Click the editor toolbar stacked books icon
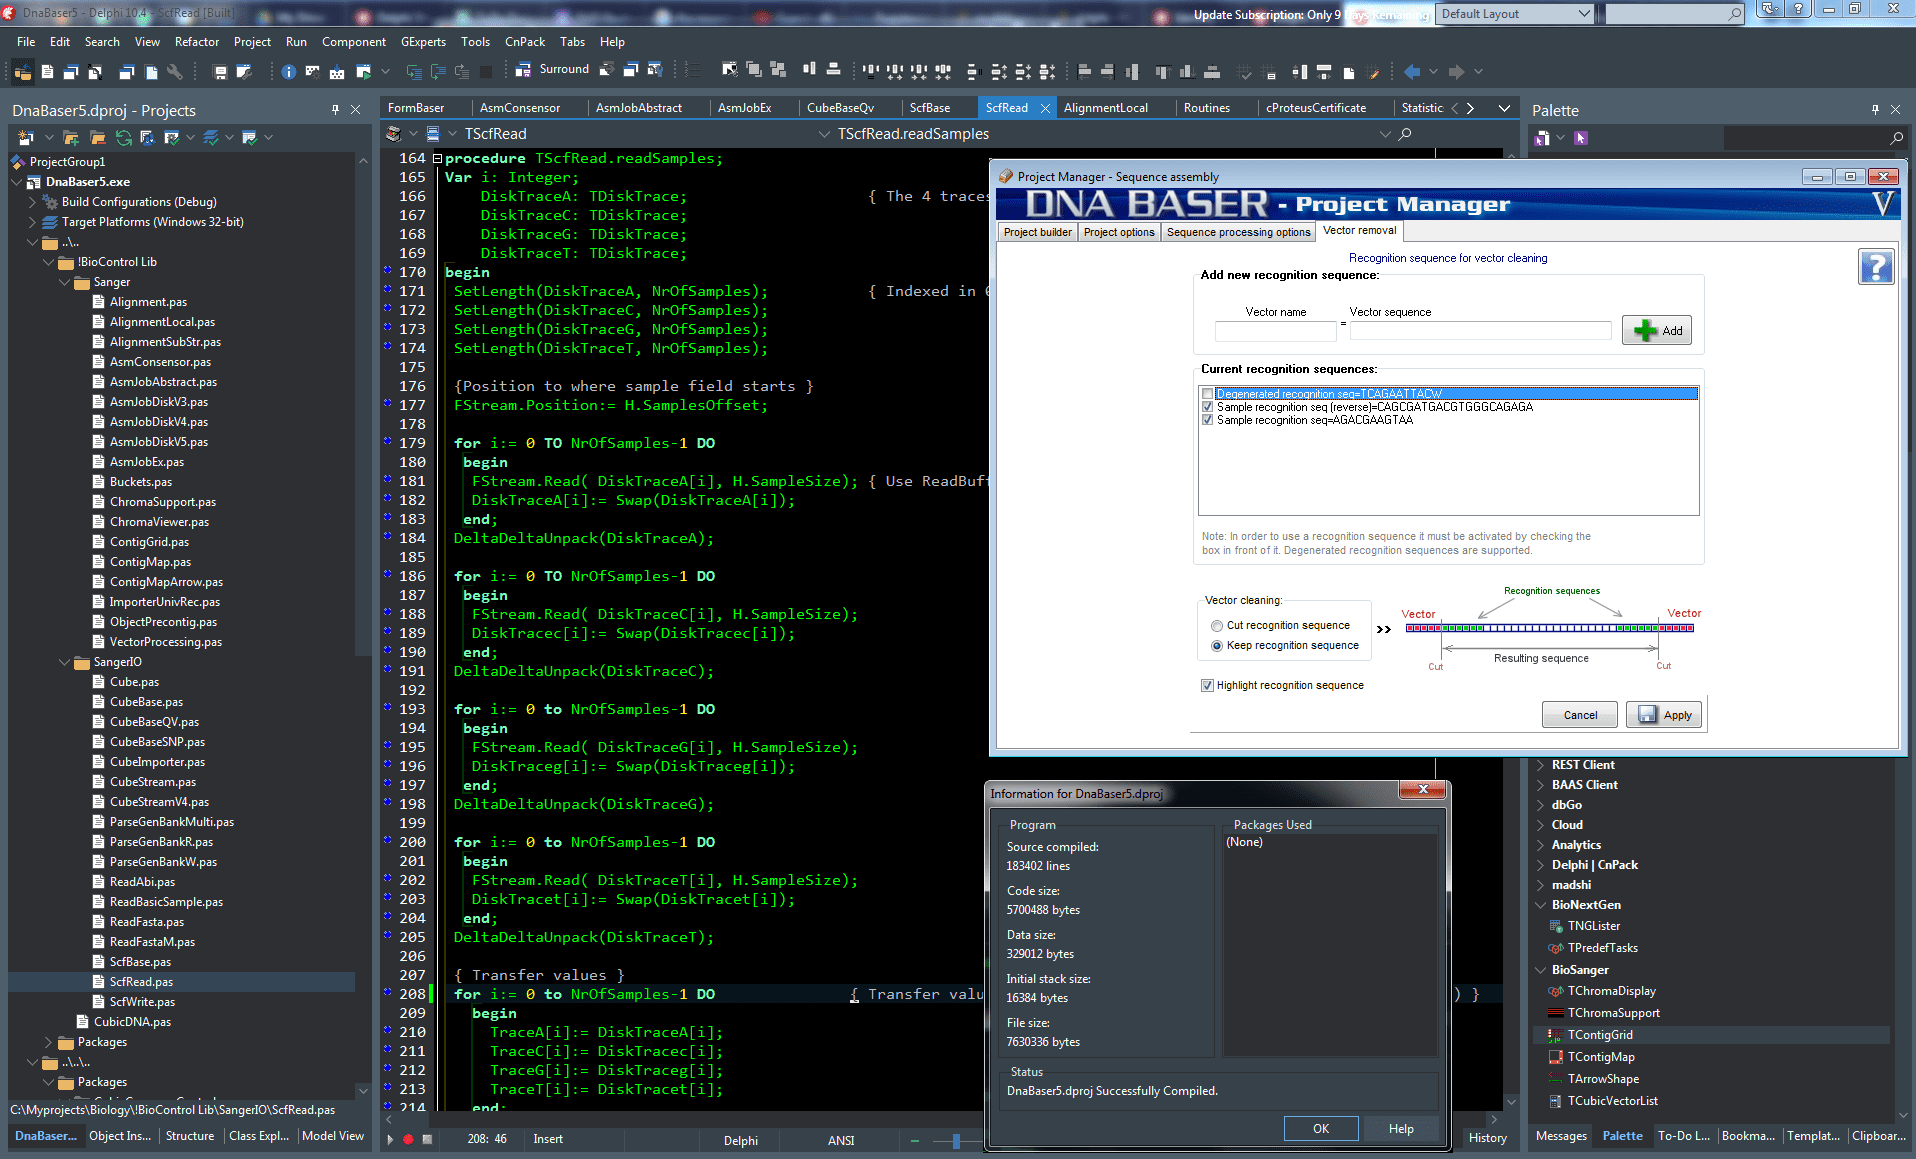Image resolution: width=1916 pixels, height=1159 pixels. point(393,134)
